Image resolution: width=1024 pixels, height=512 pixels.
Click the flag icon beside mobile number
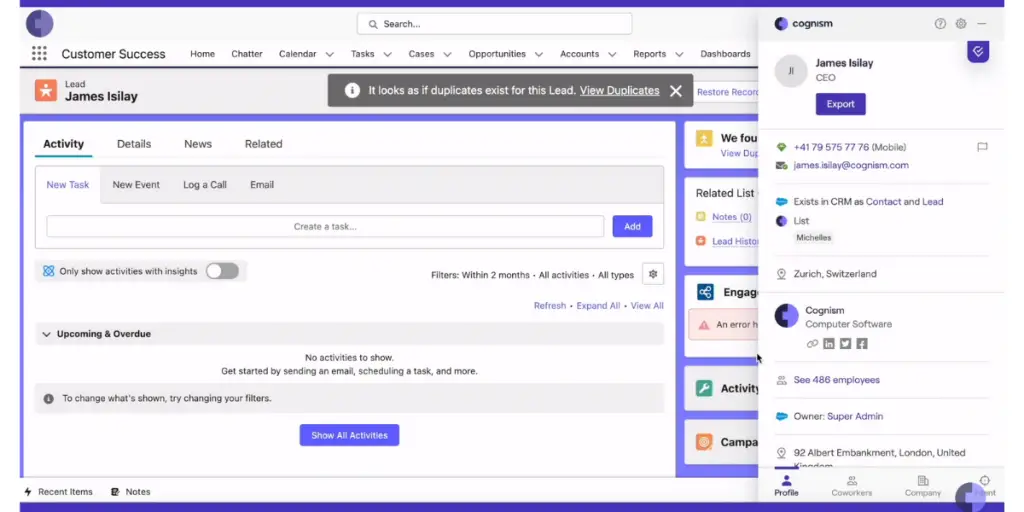[982, 147]
